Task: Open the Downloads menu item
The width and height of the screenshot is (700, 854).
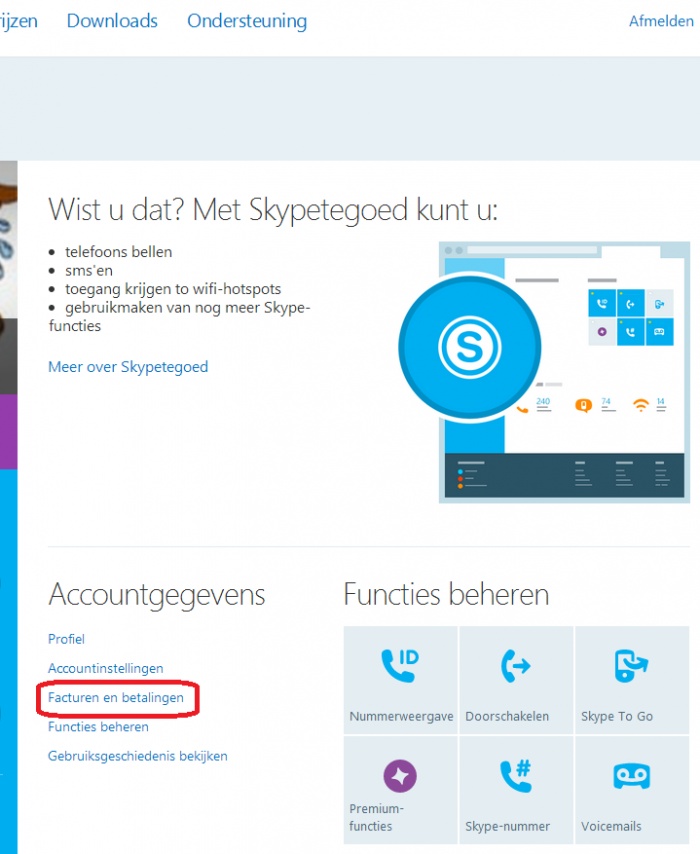Action: coord(112,21)
